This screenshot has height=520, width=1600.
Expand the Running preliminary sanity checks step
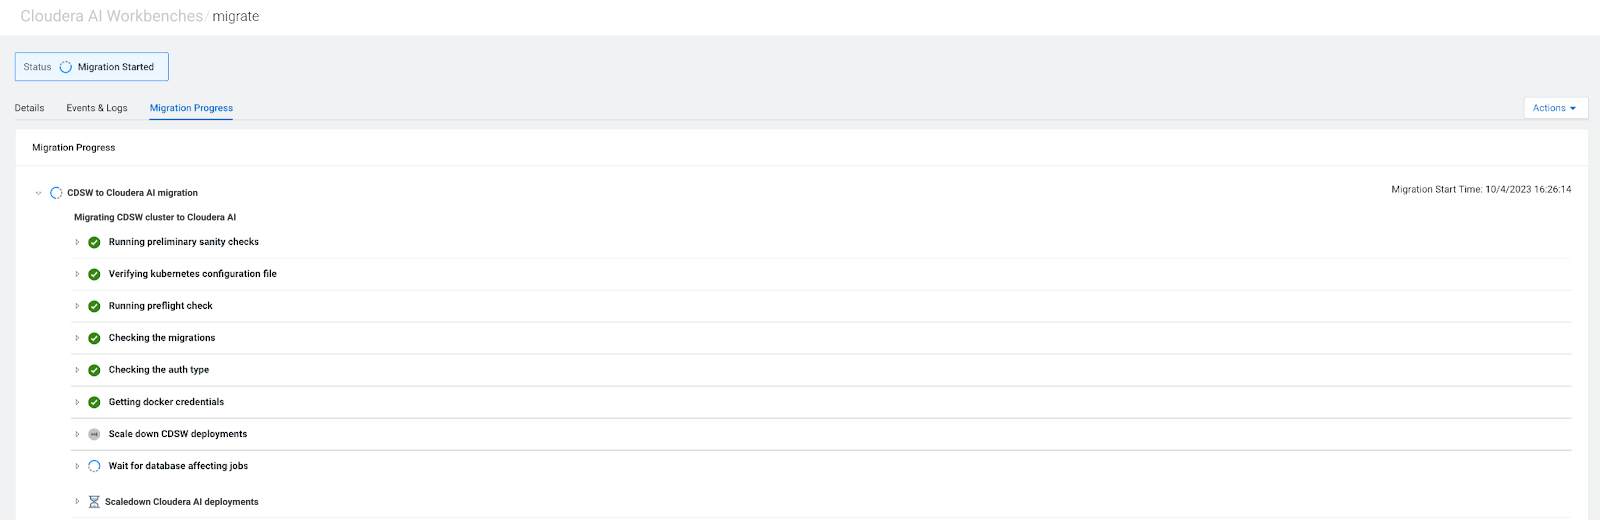point(77,242)
